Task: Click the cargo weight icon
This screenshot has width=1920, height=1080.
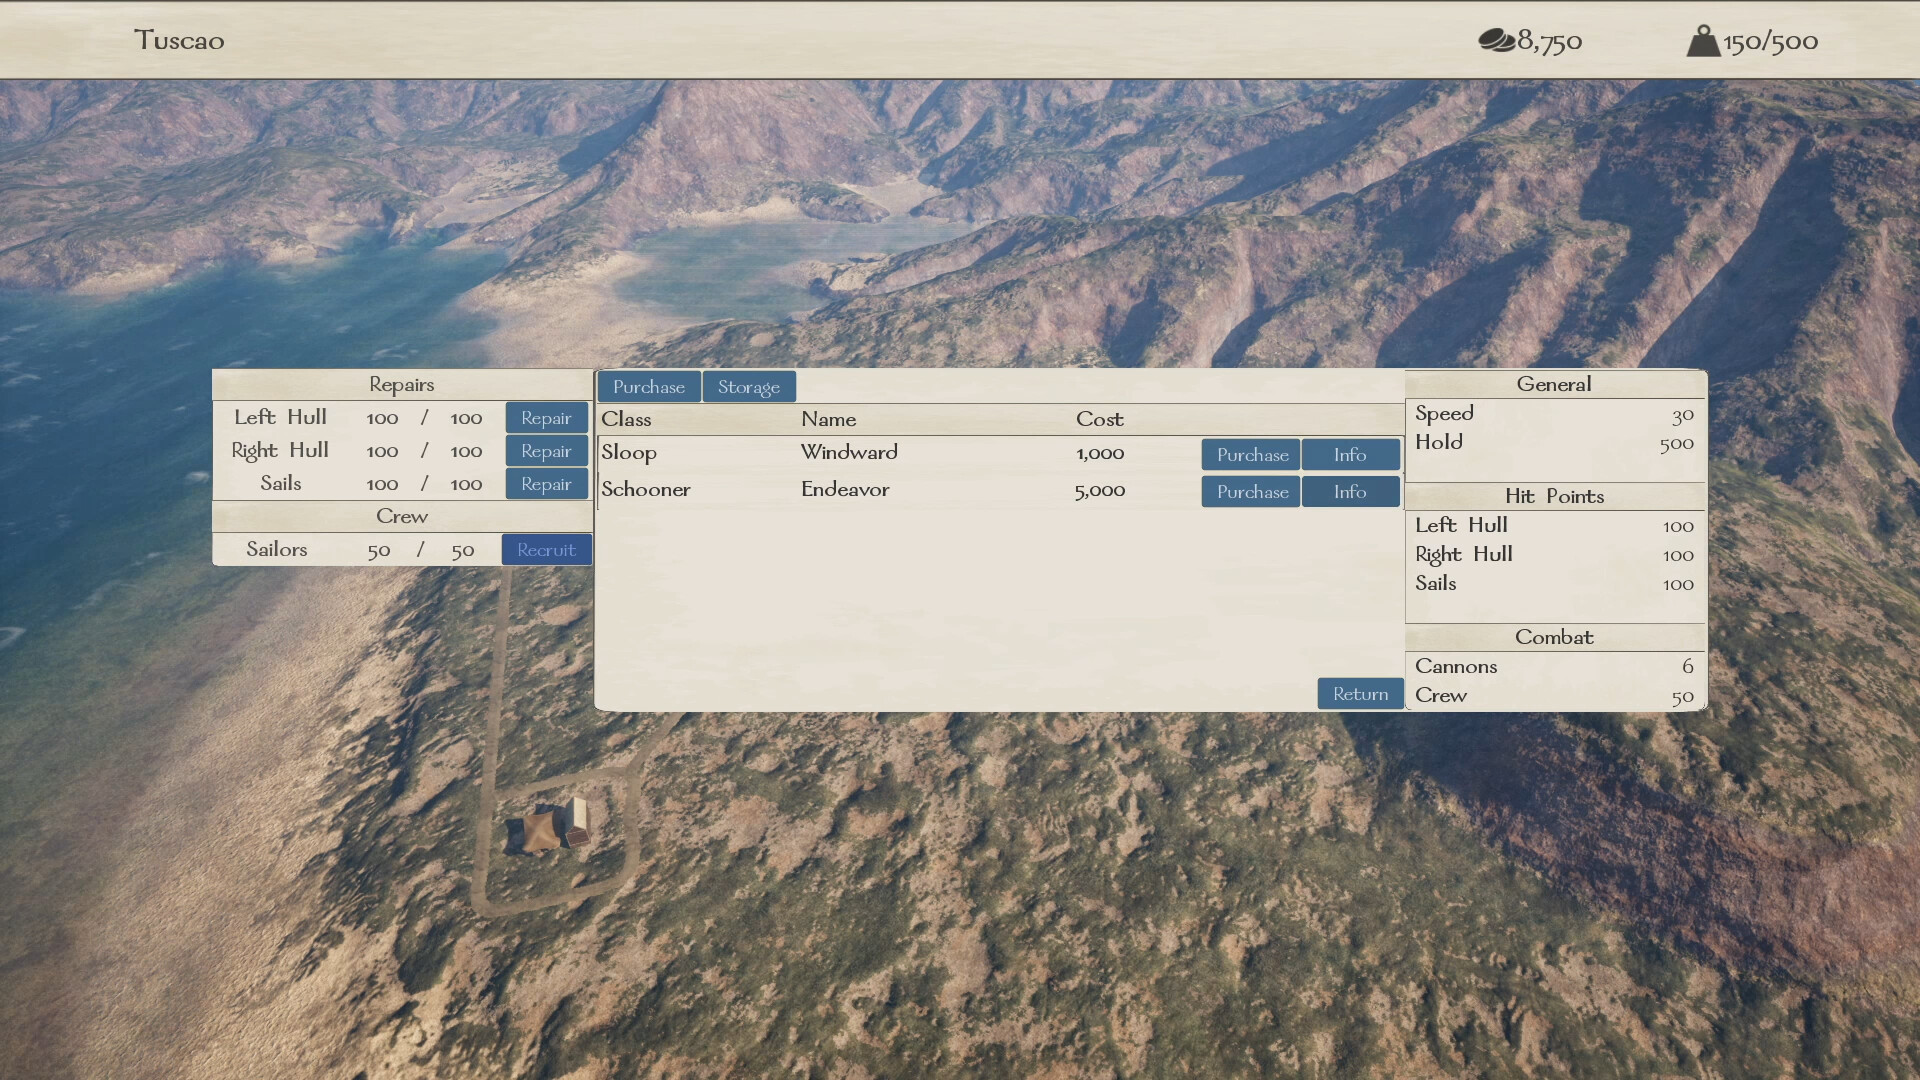Action: (x=1702, y=41)
